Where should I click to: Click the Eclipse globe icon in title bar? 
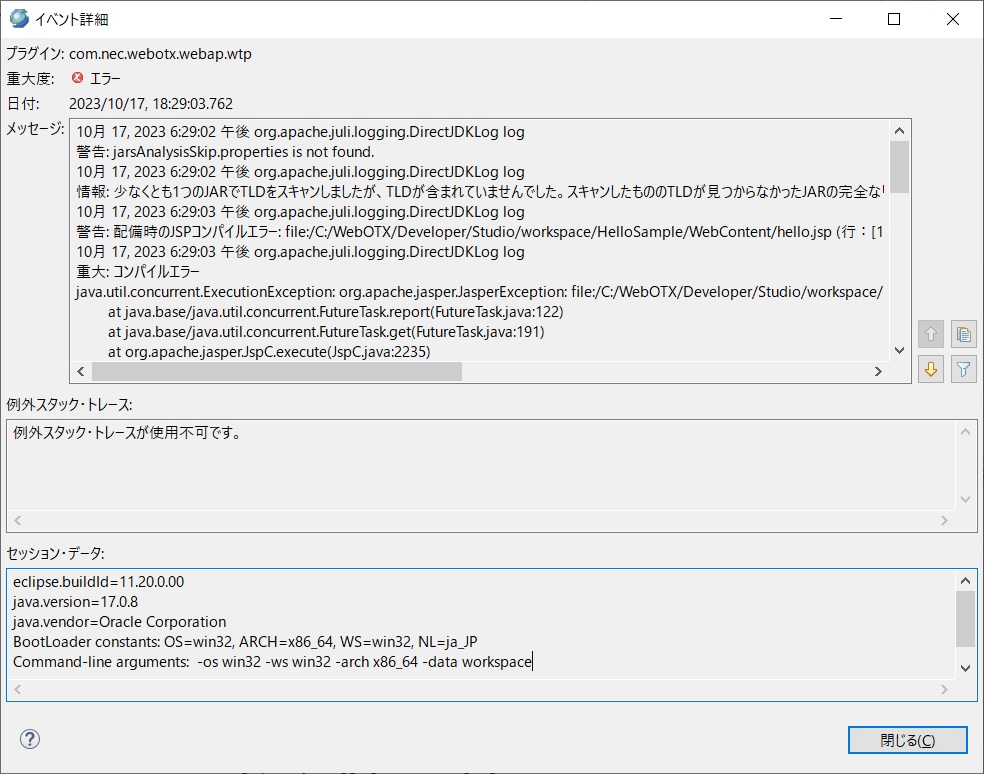coord(18,18)
